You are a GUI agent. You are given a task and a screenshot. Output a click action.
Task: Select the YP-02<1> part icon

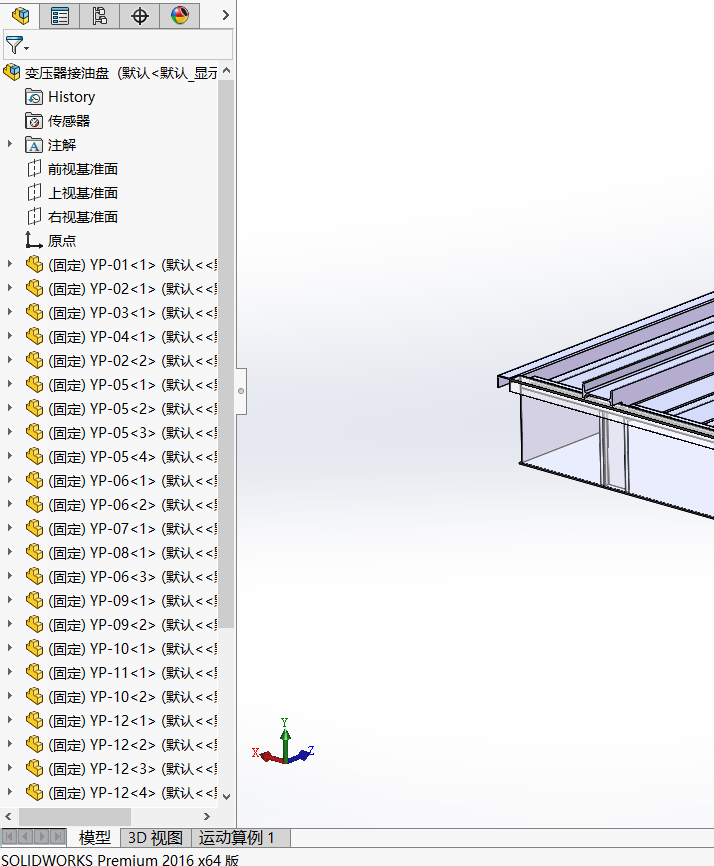(x=34, y=288)
